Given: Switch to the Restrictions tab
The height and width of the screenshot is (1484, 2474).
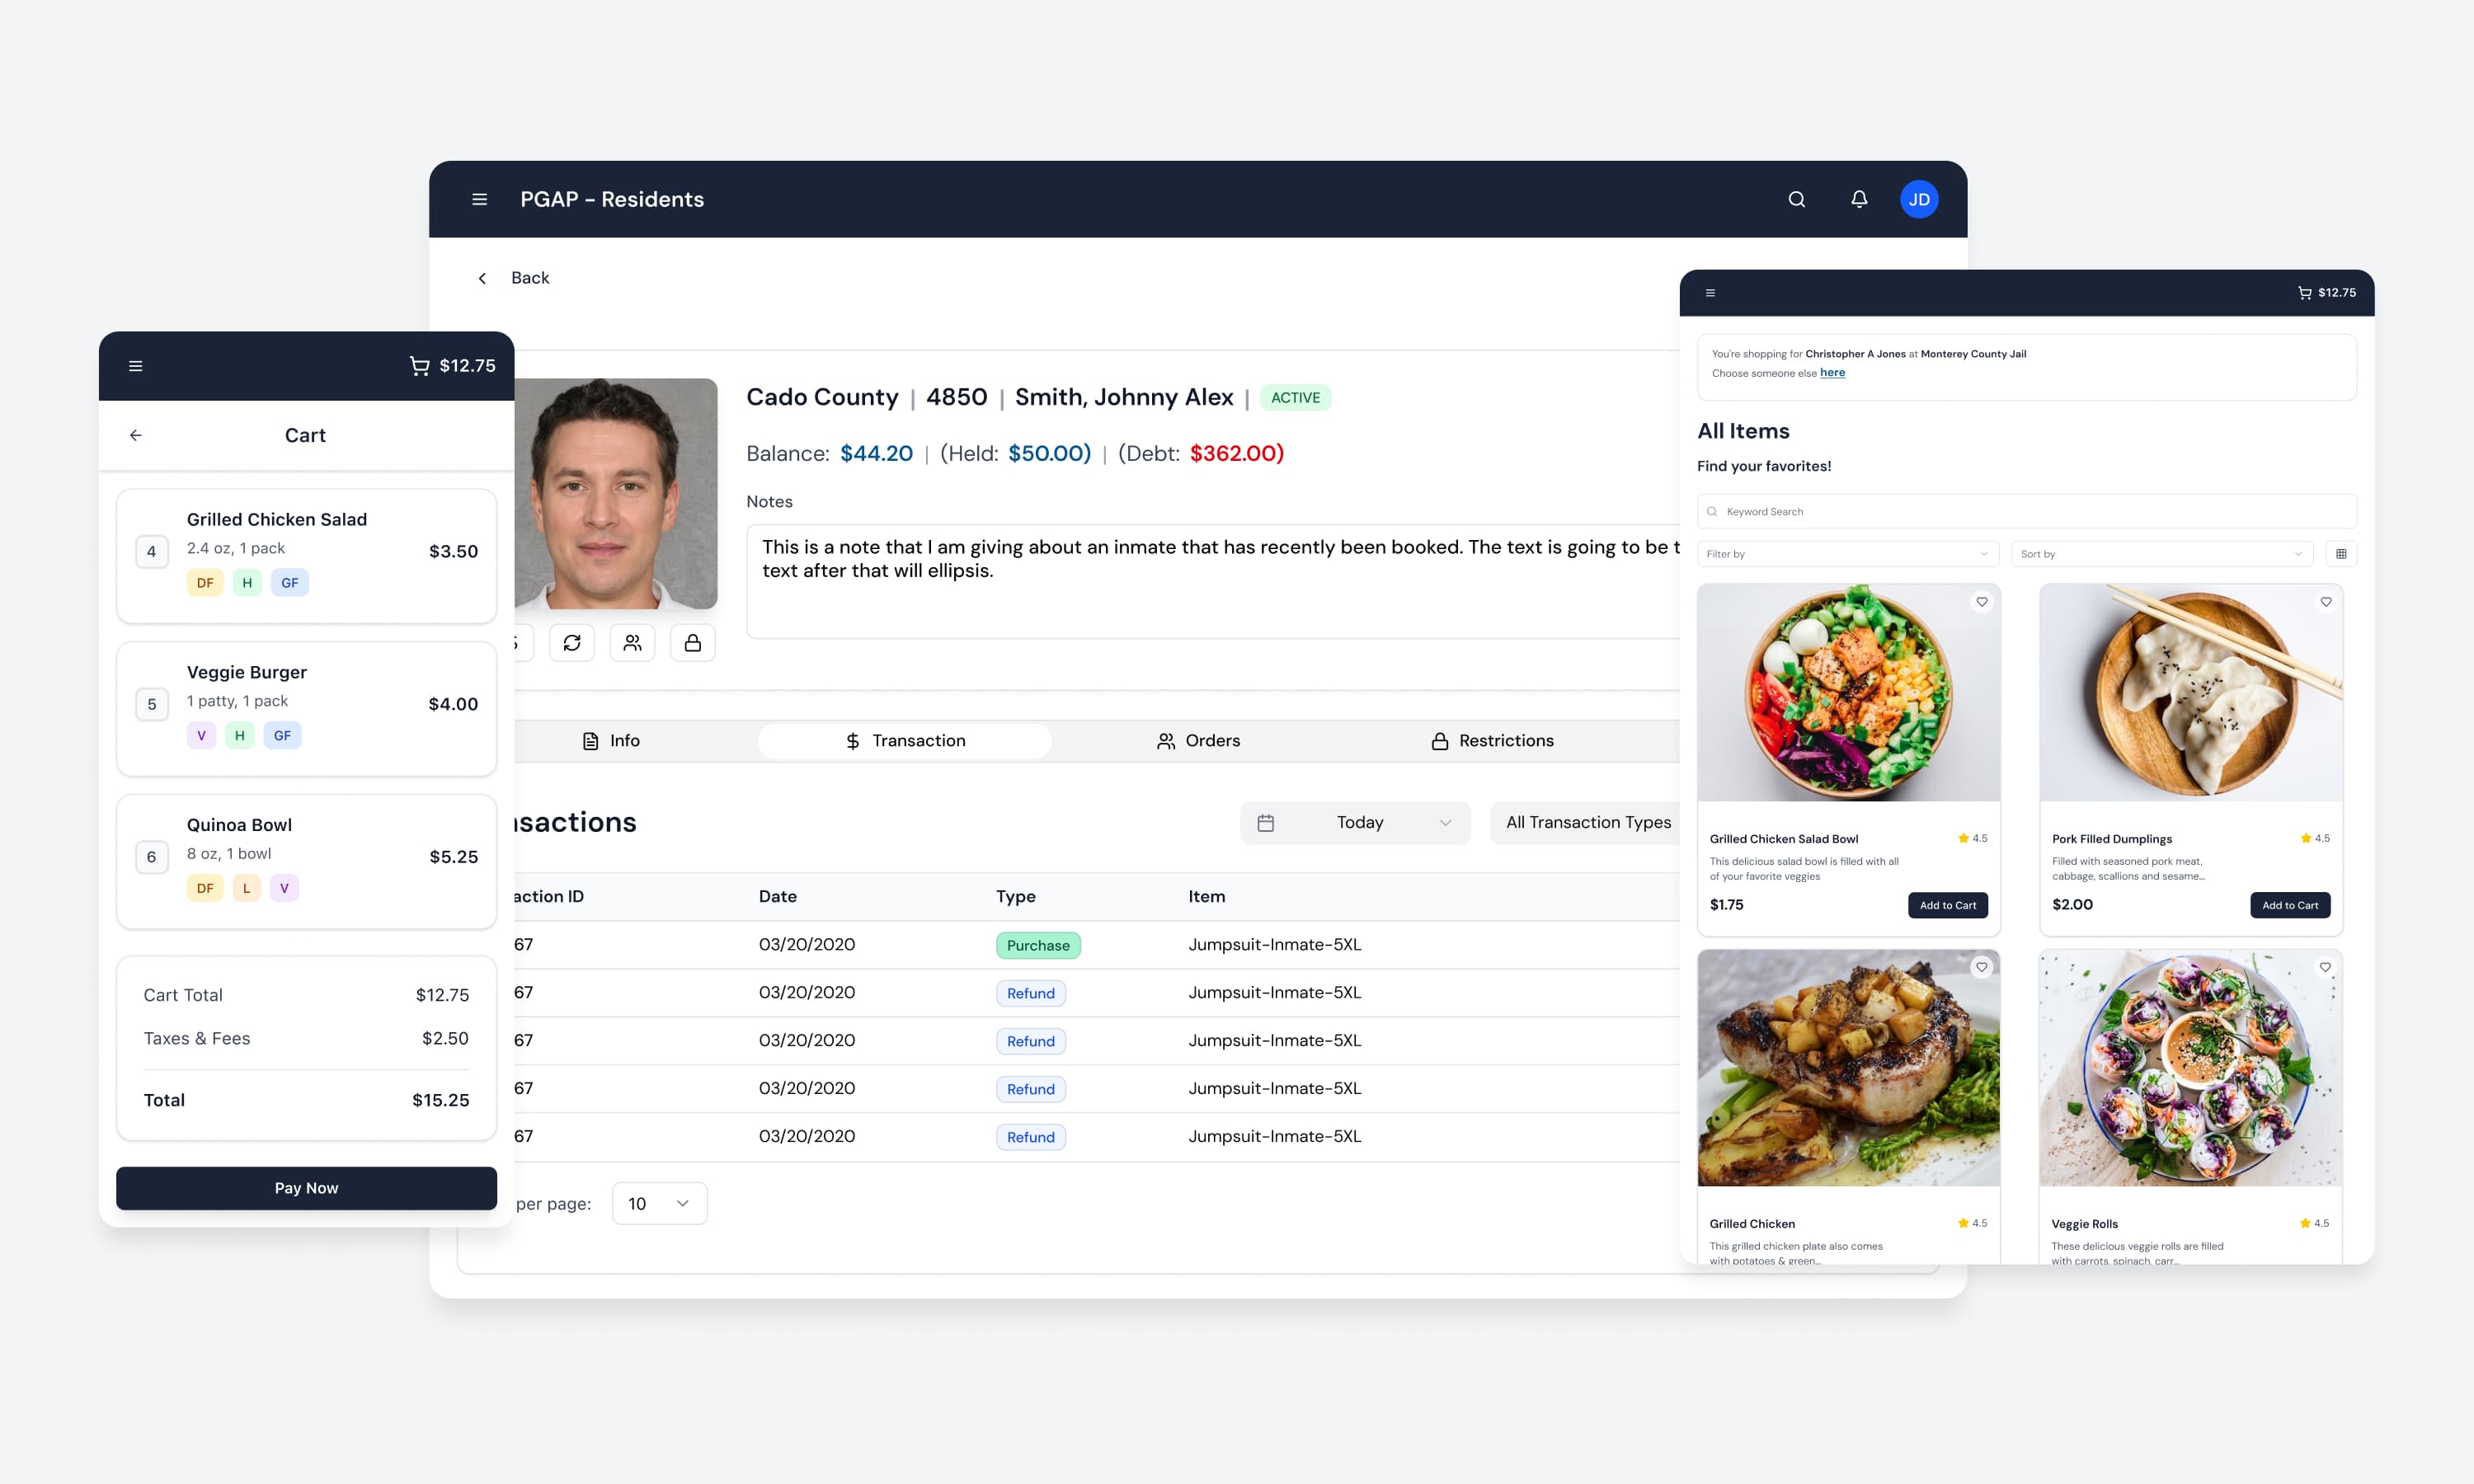Looking at the screenshot, I should pos(1492,741).
